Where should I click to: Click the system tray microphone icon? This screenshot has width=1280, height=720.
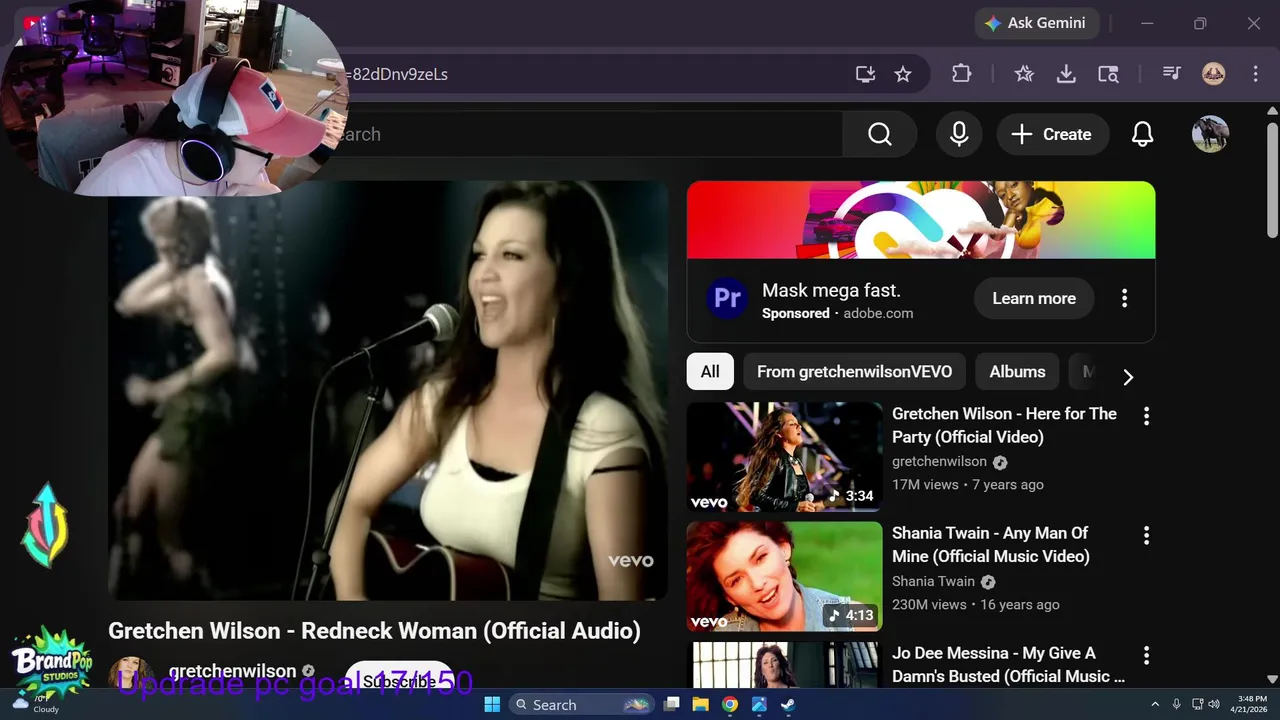[x=1177, y=704]
